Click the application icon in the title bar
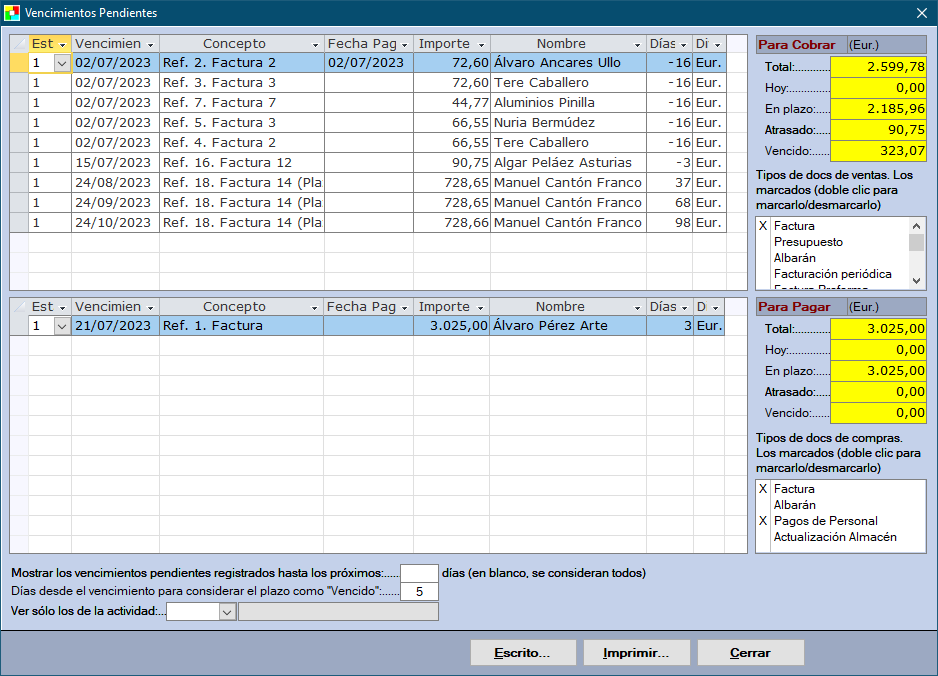 (x=12, y=13)
